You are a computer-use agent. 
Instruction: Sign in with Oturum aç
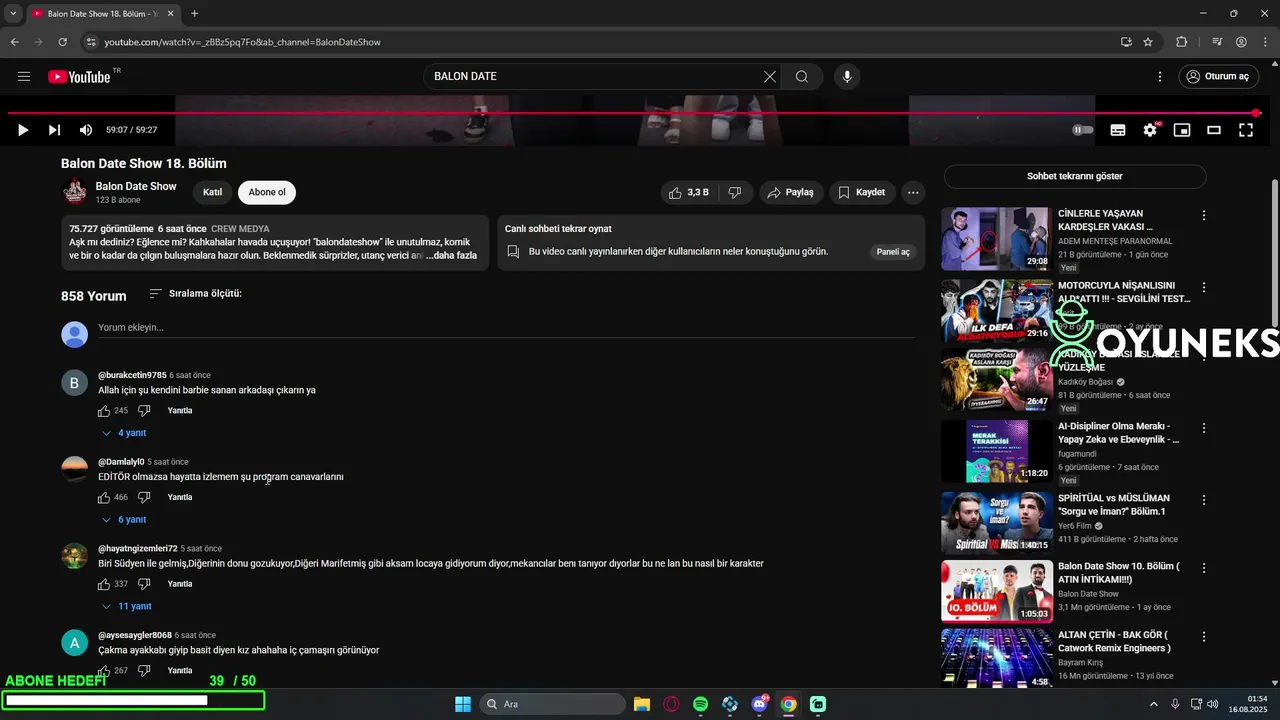coord(1217,77)
